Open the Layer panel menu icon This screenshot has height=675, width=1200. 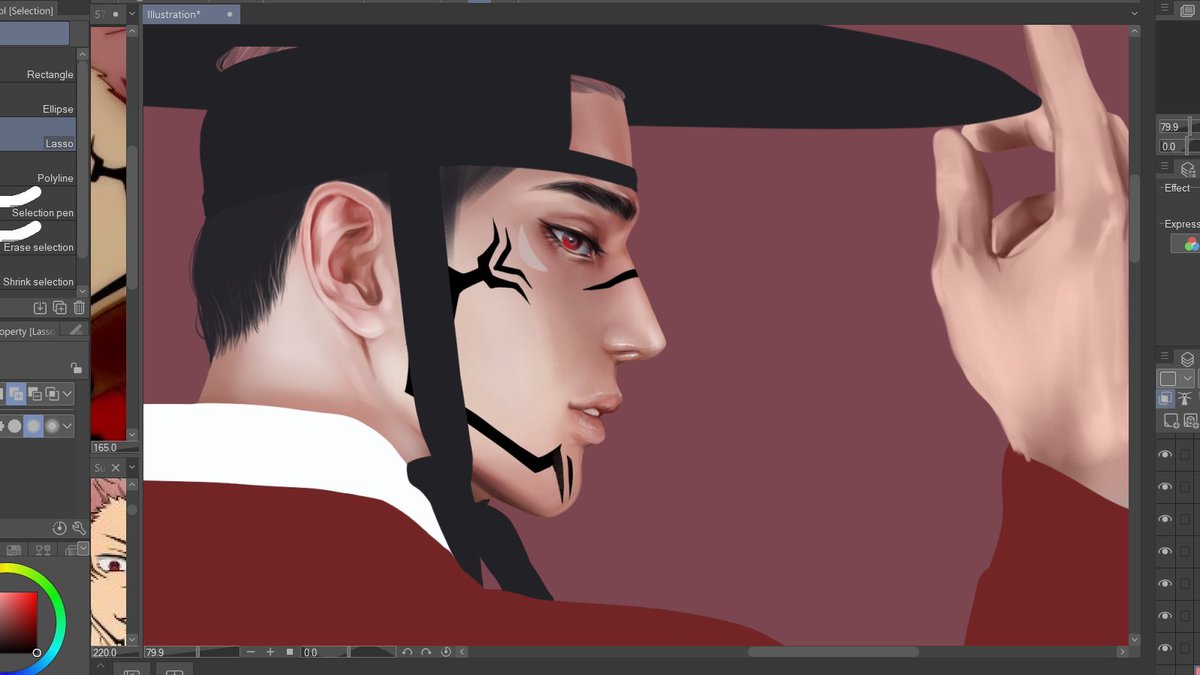point(1164,358)
